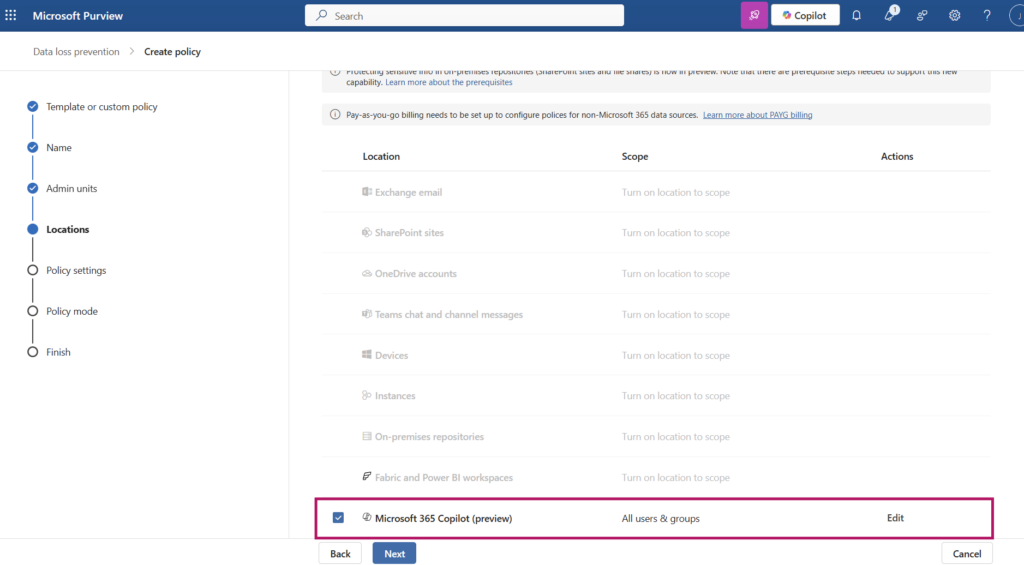Click the OneDrive accounts cloud icon

tap(367, 274)
